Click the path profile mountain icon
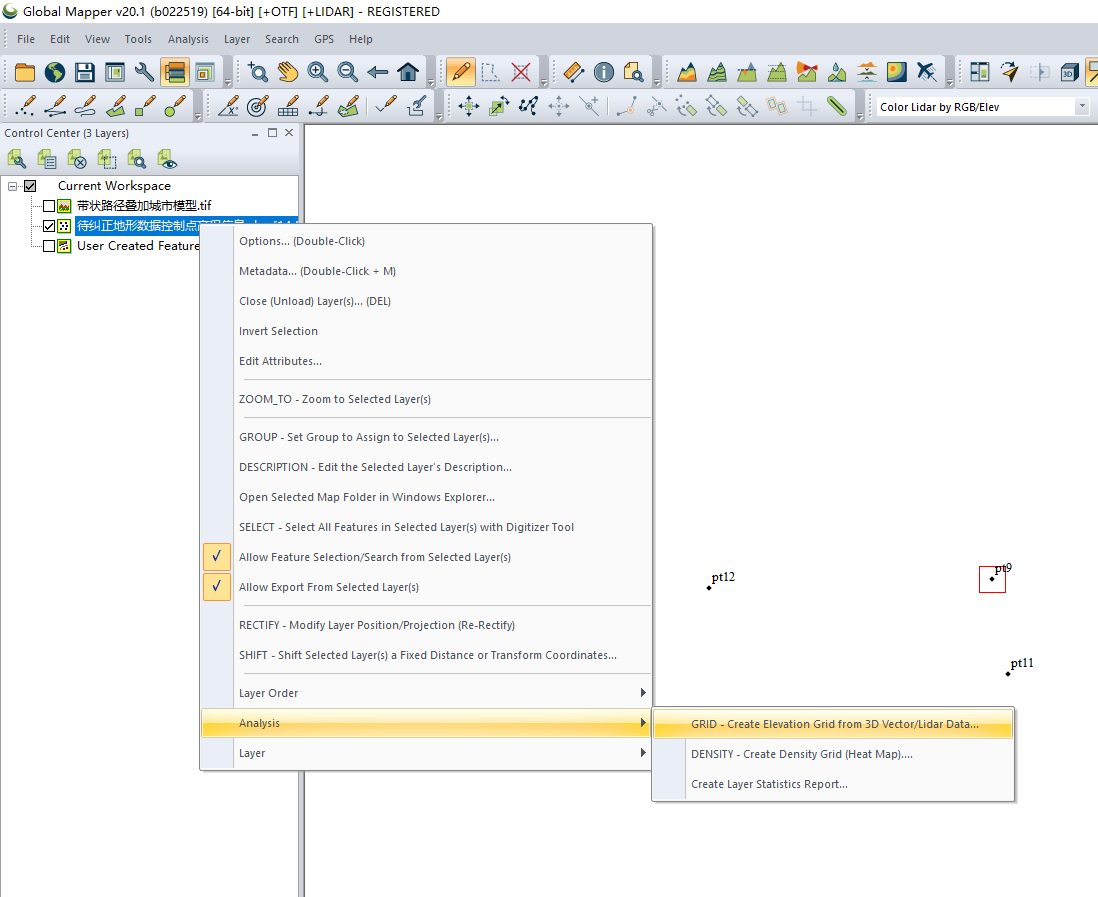 point(687,72)
